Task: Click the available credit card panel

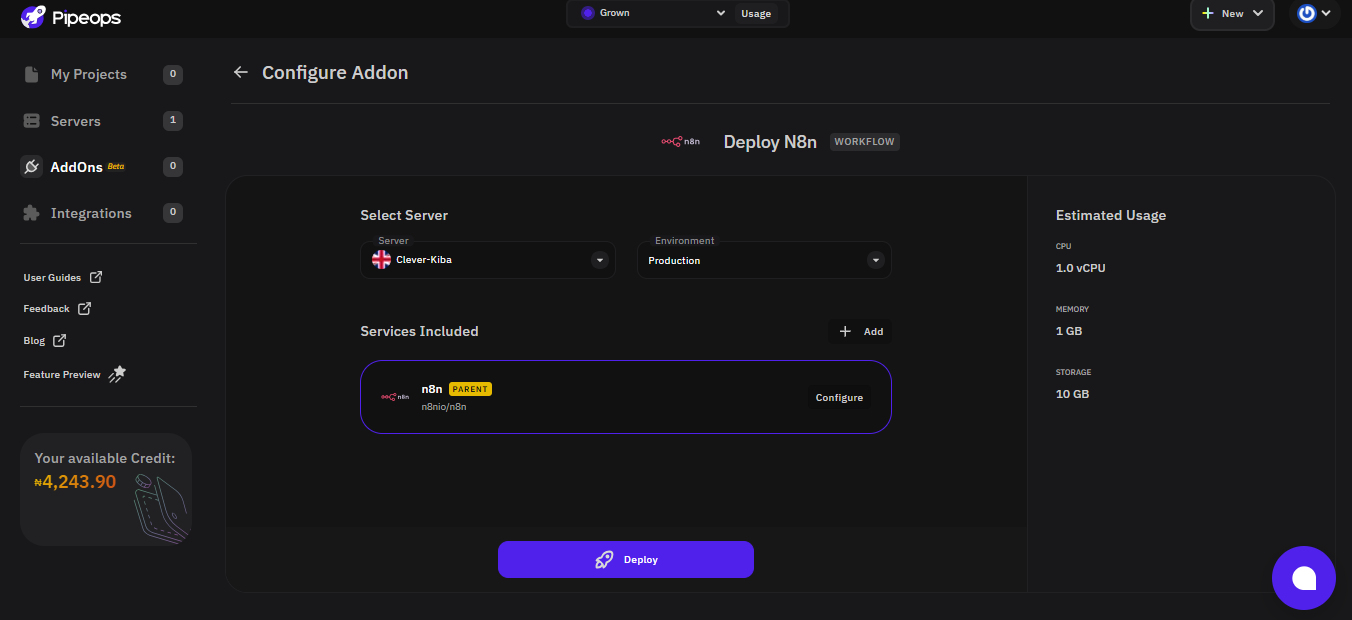Action: pos(106,489)
